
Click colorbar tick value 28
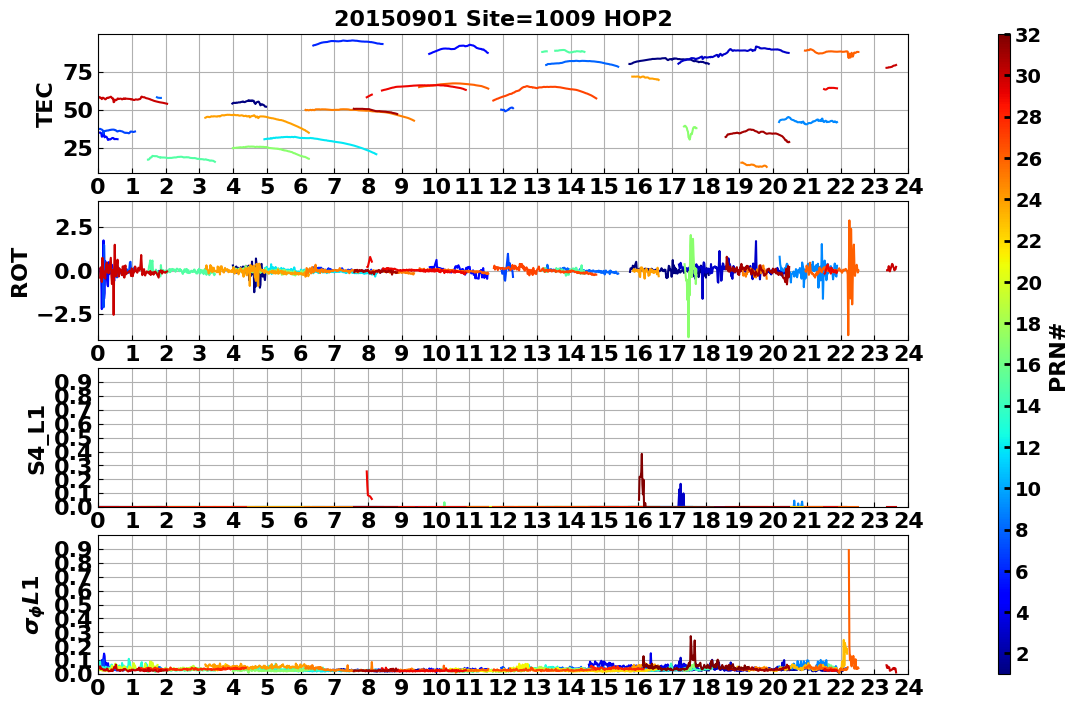[1028, 117]
